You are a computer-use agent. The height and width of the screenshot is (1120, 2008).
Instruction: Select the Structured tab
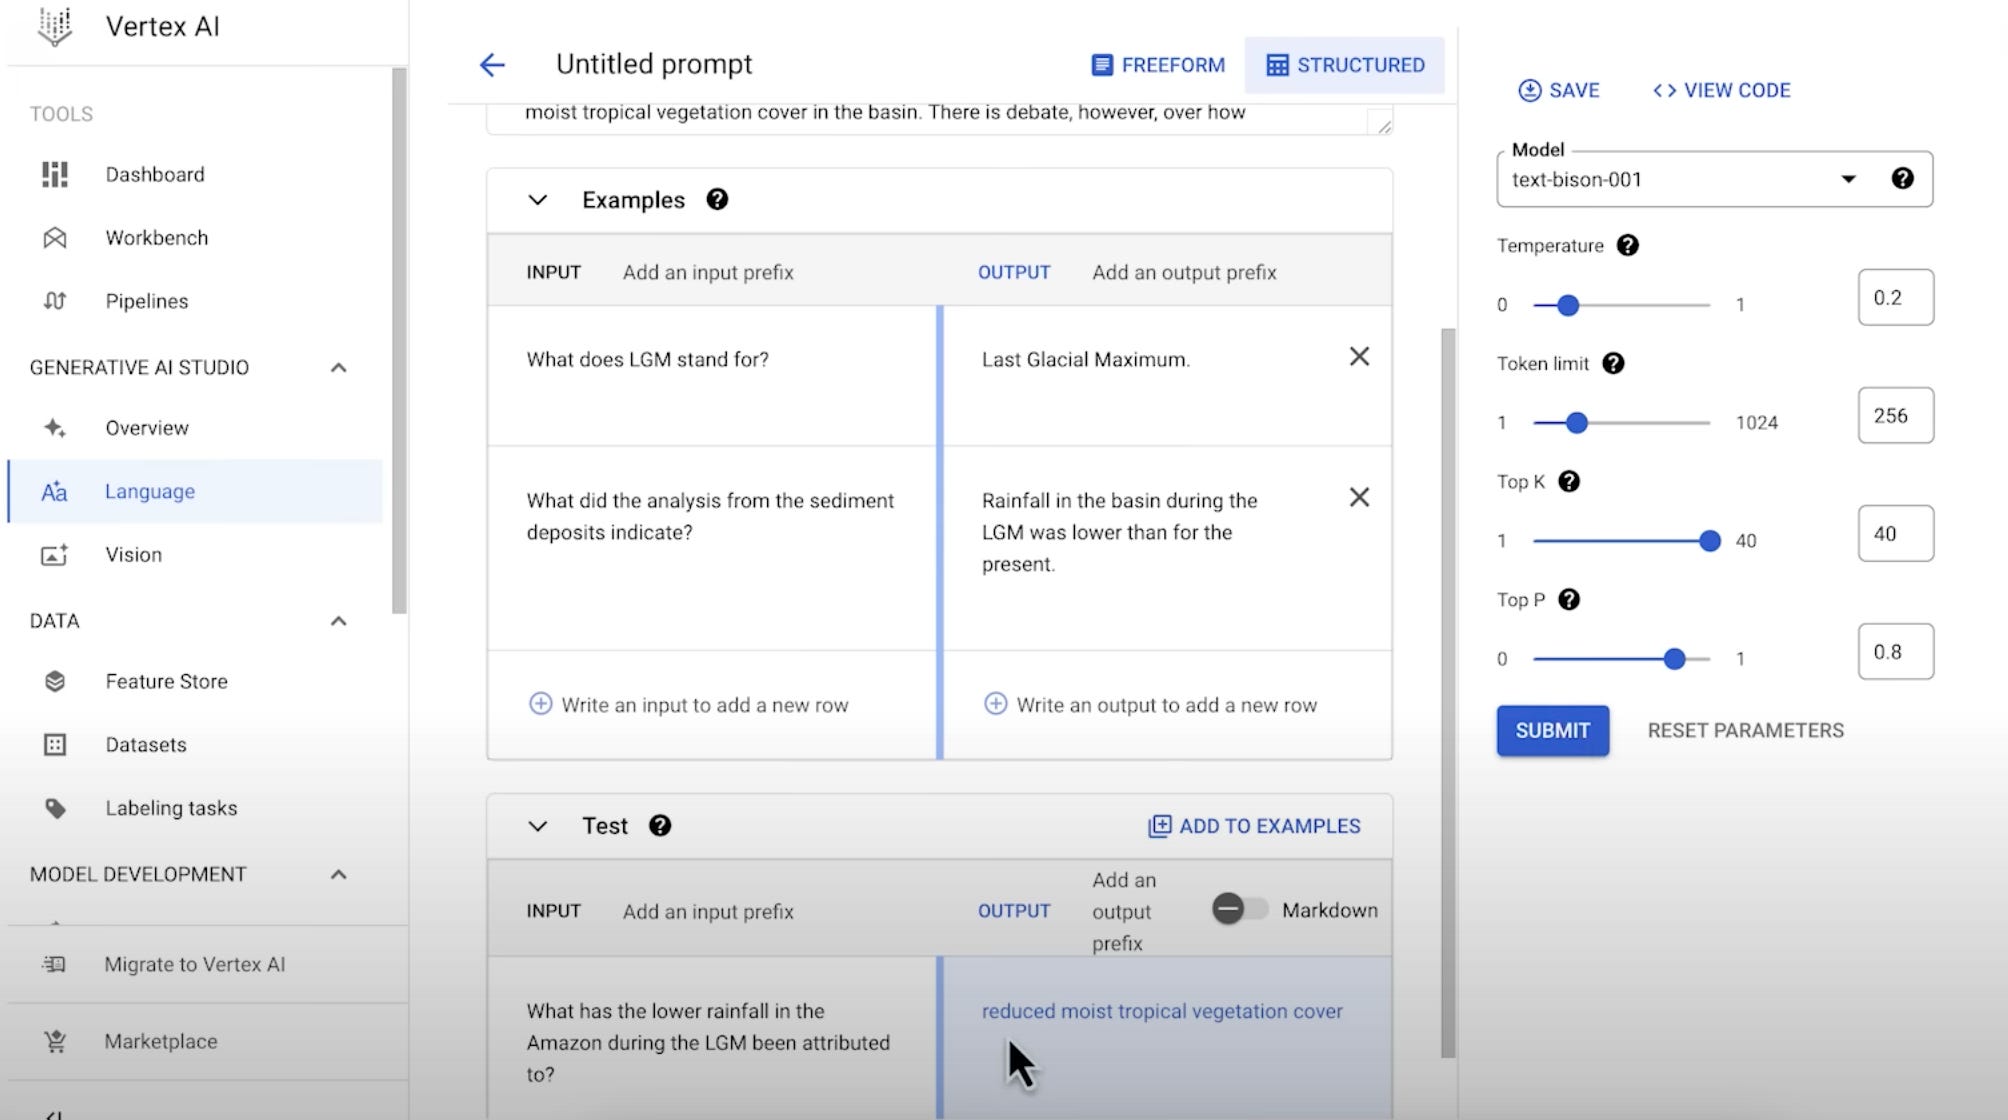click(x=1345, y=65)
